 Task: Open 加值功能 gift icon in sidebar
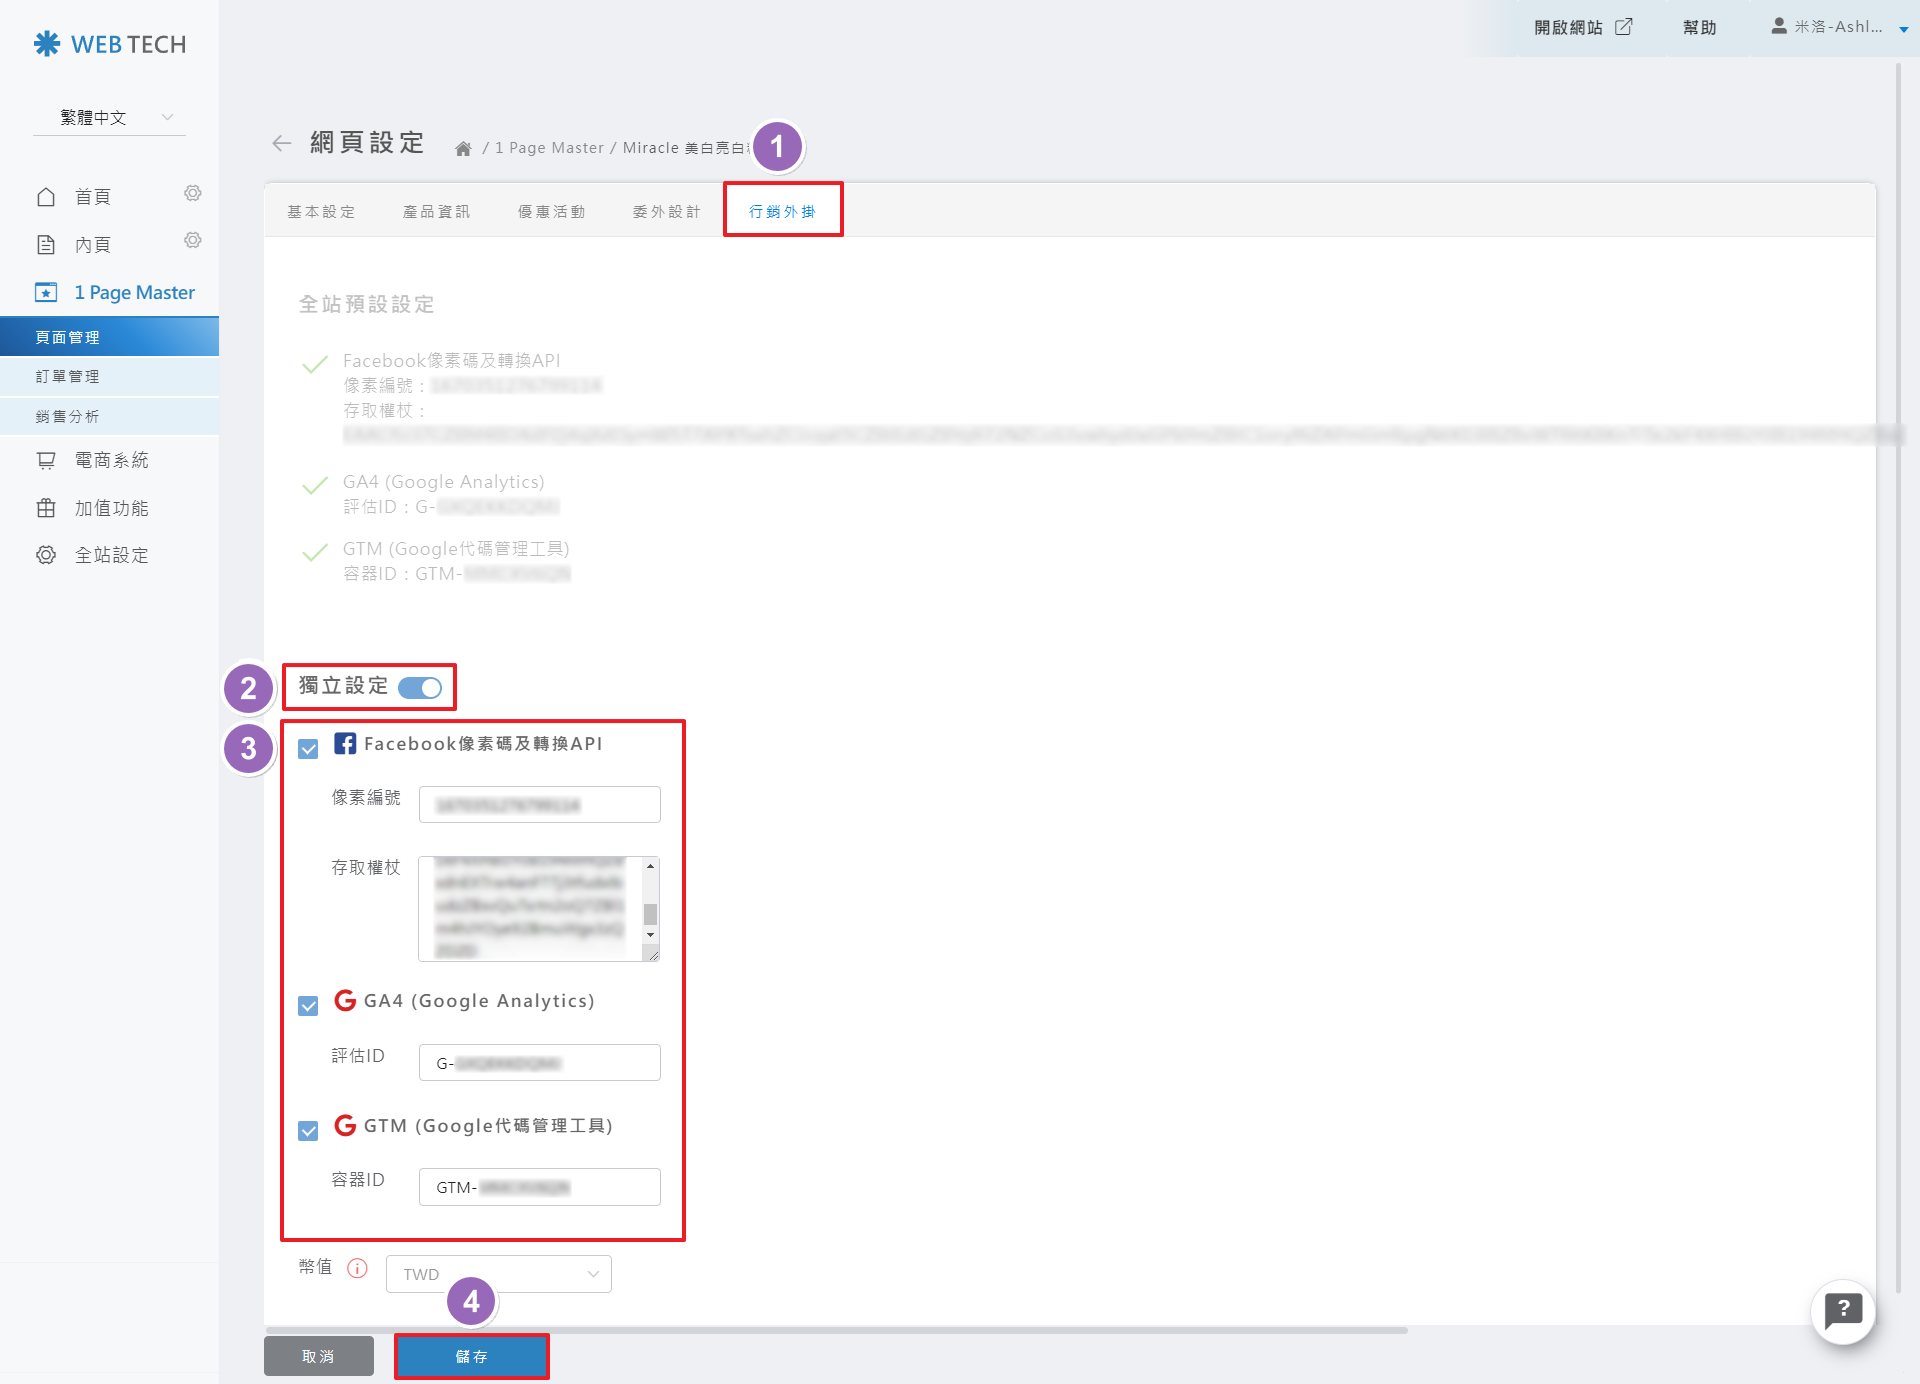tap(46, 508)
